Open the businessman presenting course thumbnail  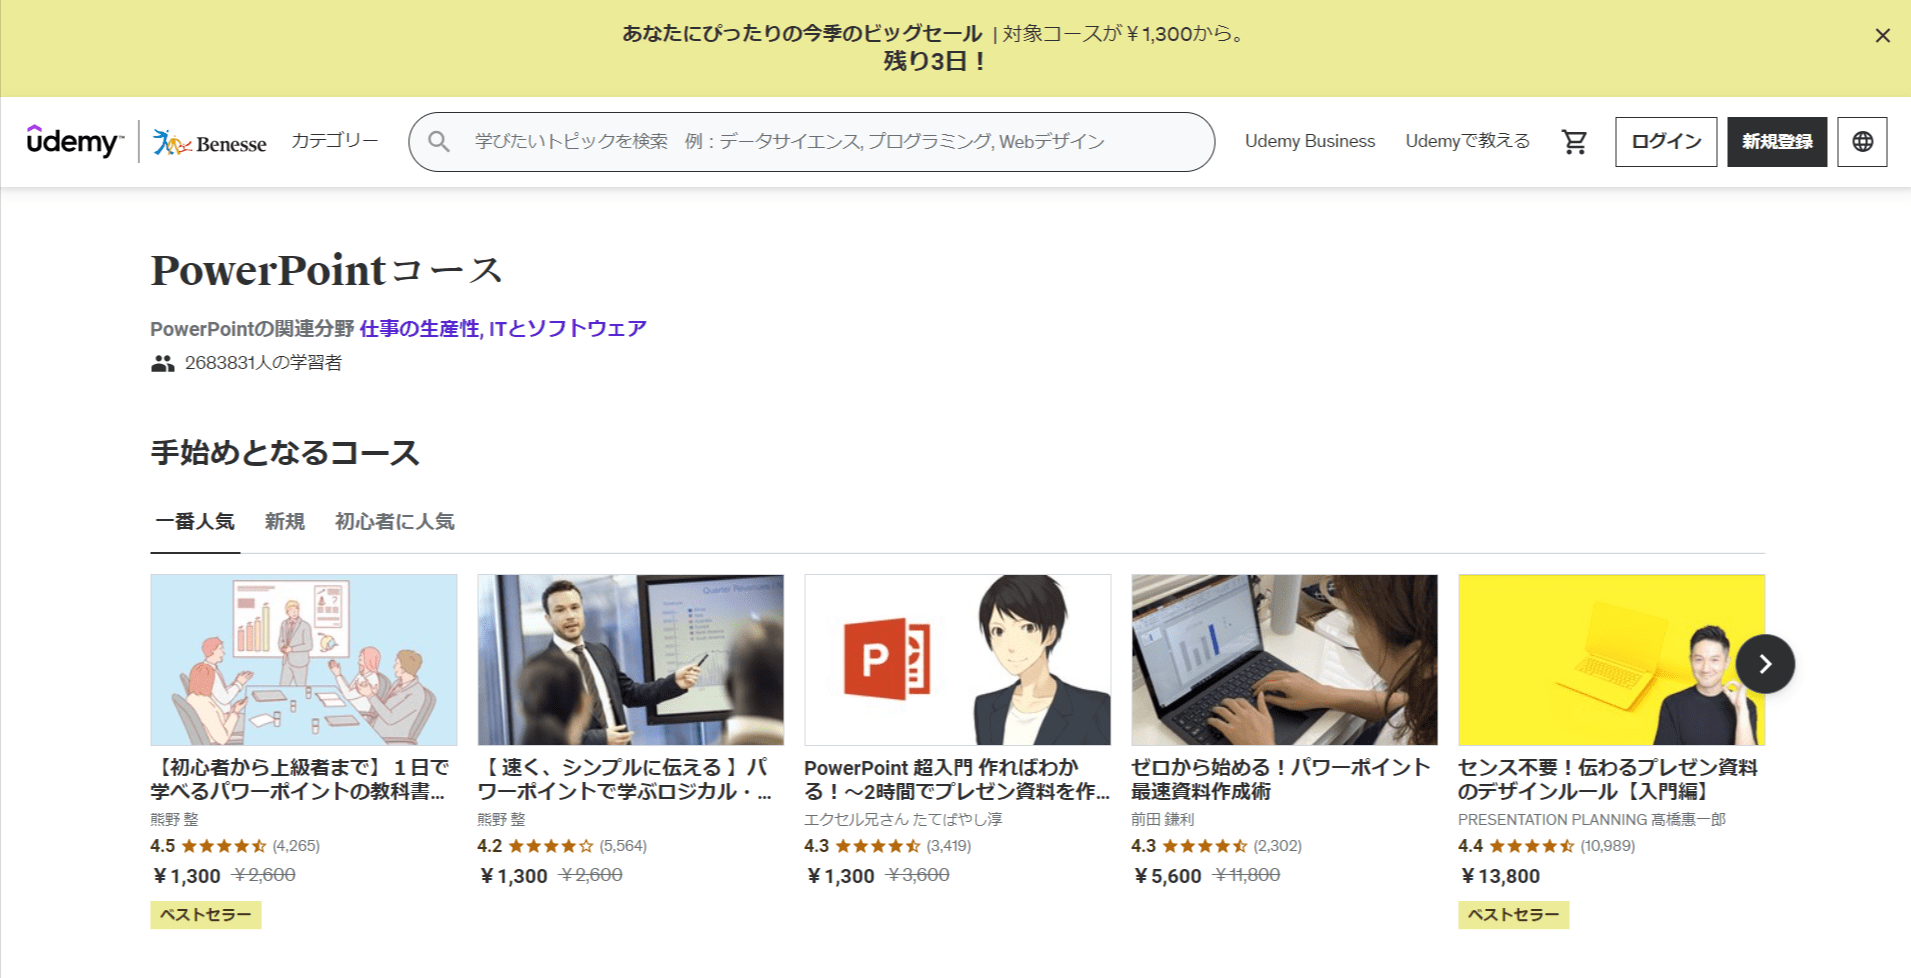point(631,660)
